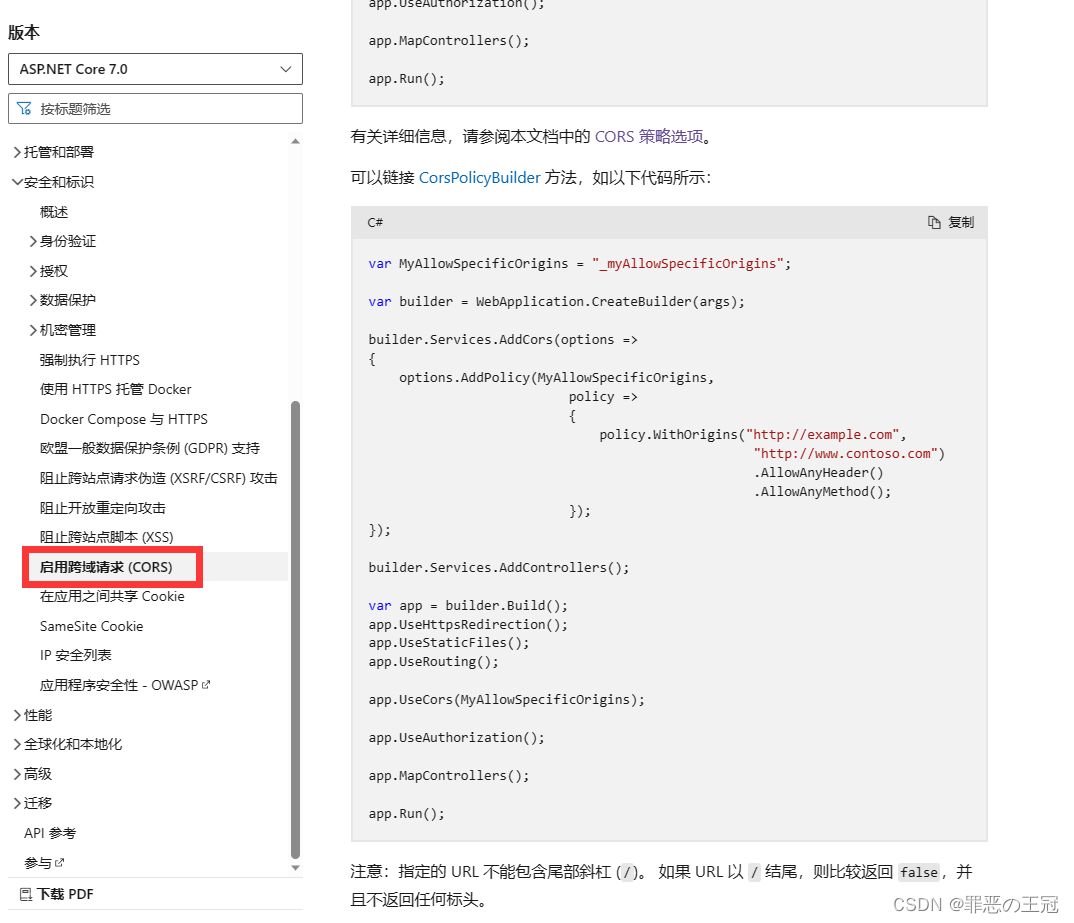Click the filter funnel icon
The width and height of the screenshot is (1074, 923).
point(25,109)
